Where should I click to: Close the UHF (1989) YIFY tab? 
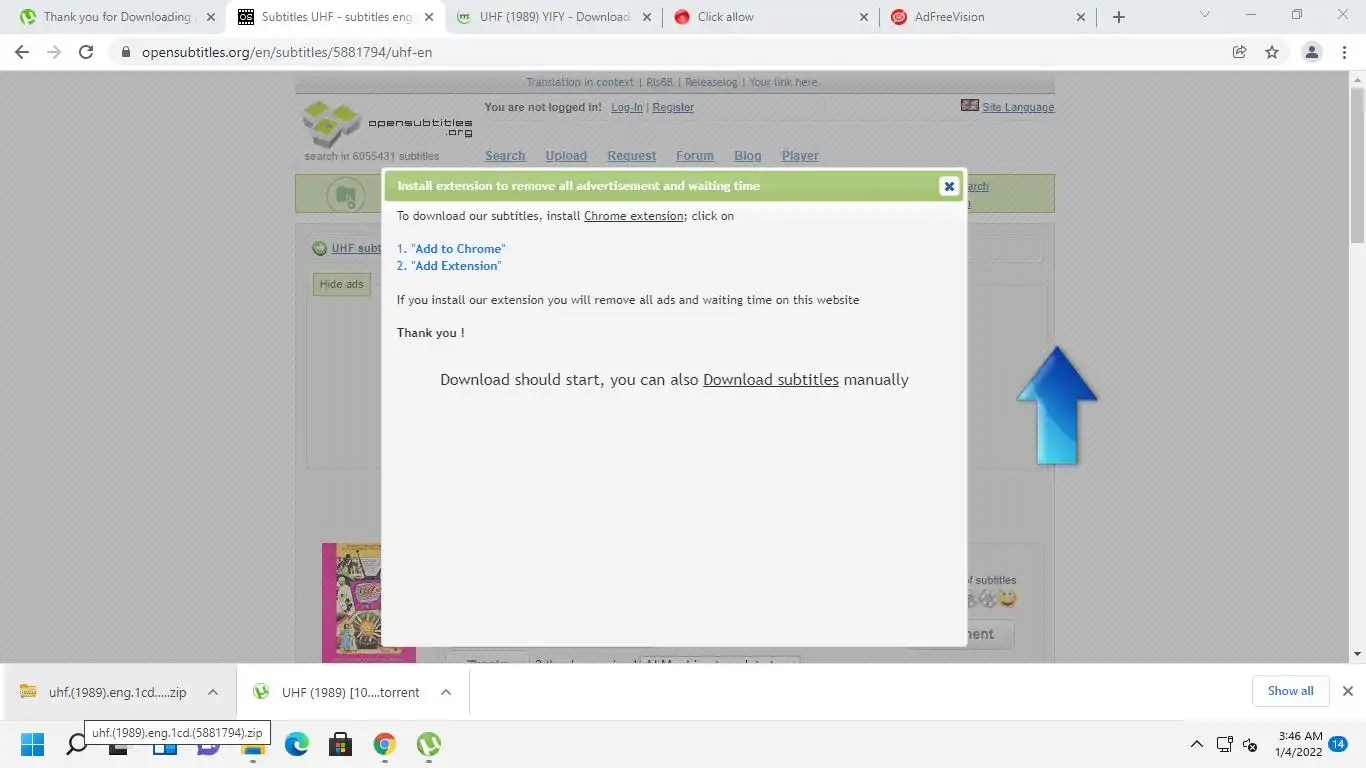click(x=646, y=17)
